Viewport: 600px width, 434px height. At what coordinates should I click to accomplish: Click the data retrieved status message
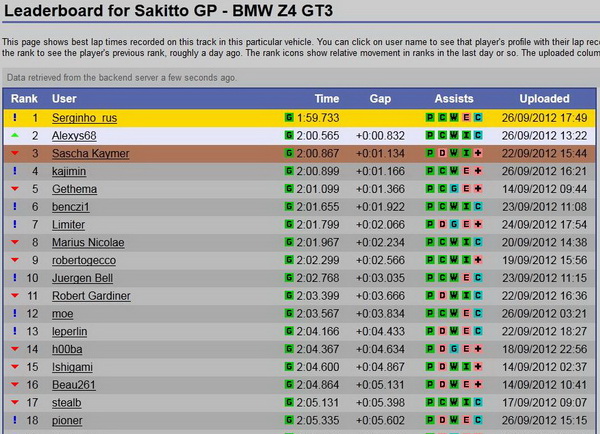tap(122, 78)
